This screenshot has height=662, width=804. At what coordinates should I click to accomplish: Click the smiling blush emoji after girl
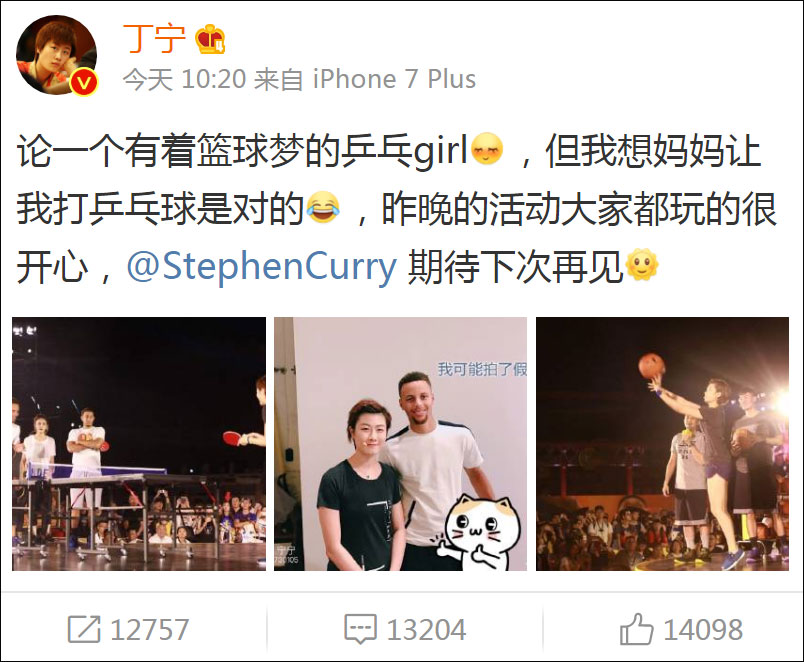pos(487,149)
